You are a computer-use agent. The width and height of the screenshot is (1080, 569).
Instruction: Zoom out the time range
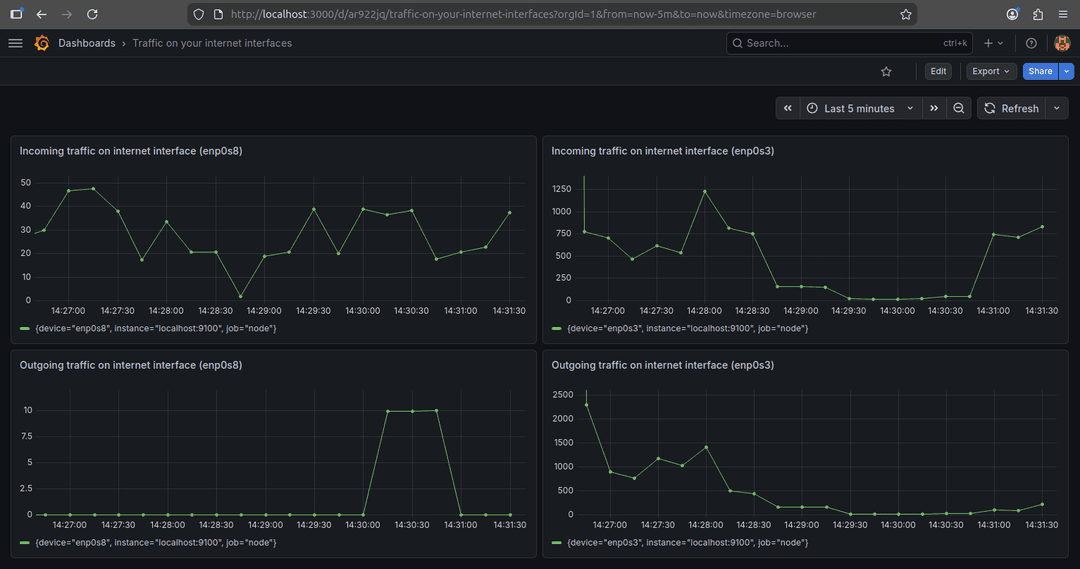point(959,108)
